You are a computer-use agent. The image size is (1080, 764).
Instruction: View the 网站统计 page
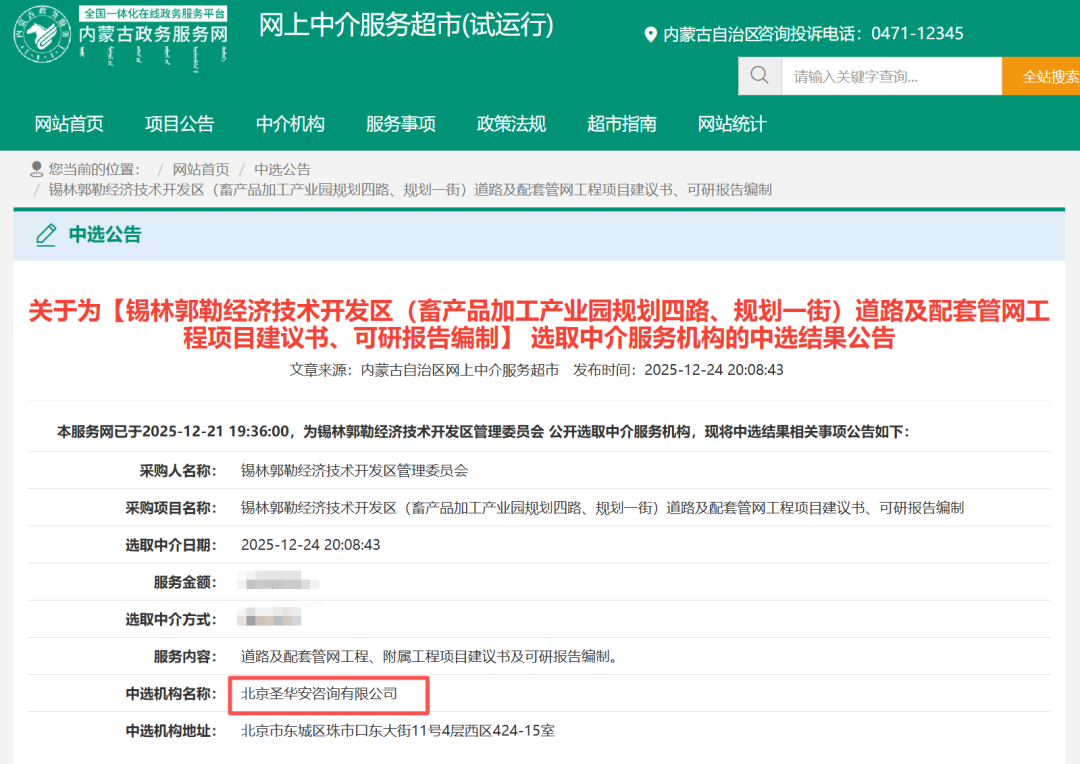coord(732,124)
